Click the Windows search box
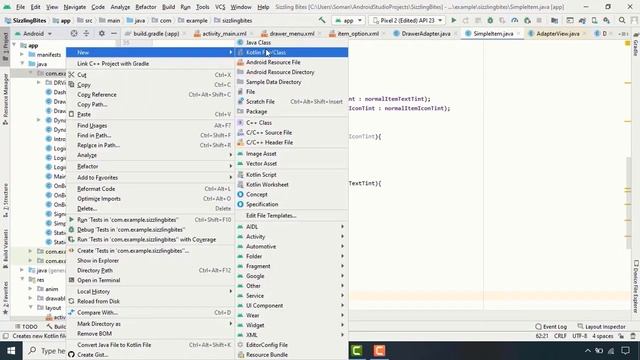Image resolution: width=640 pixels, height=360 pixels. [46, 351]
